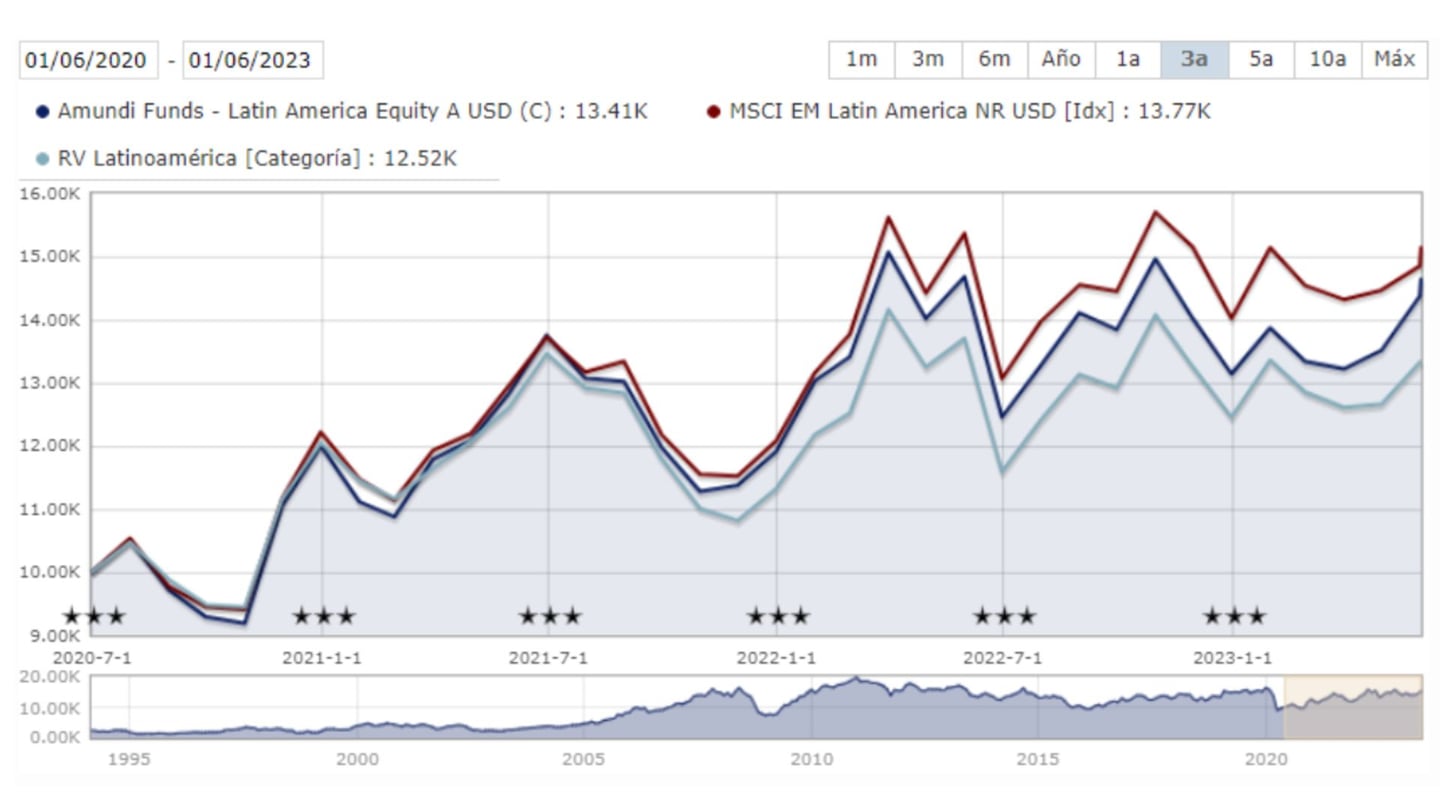
Task: Click the highlighted selection in the bottom navigator
Action: (x=1355, y=705)
